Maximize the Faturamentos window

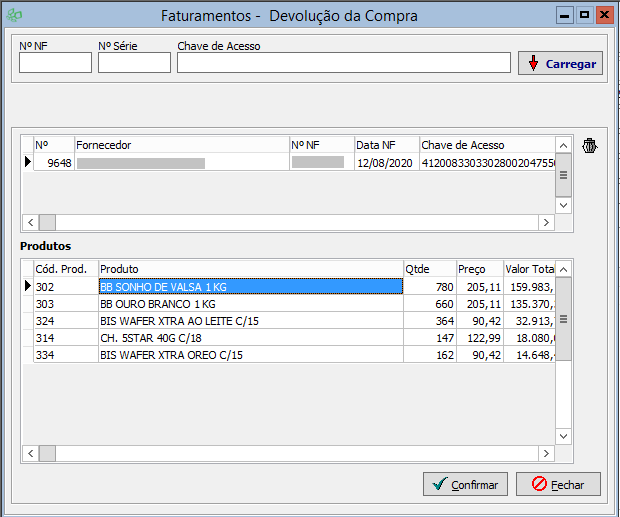[x=585, y=16]
